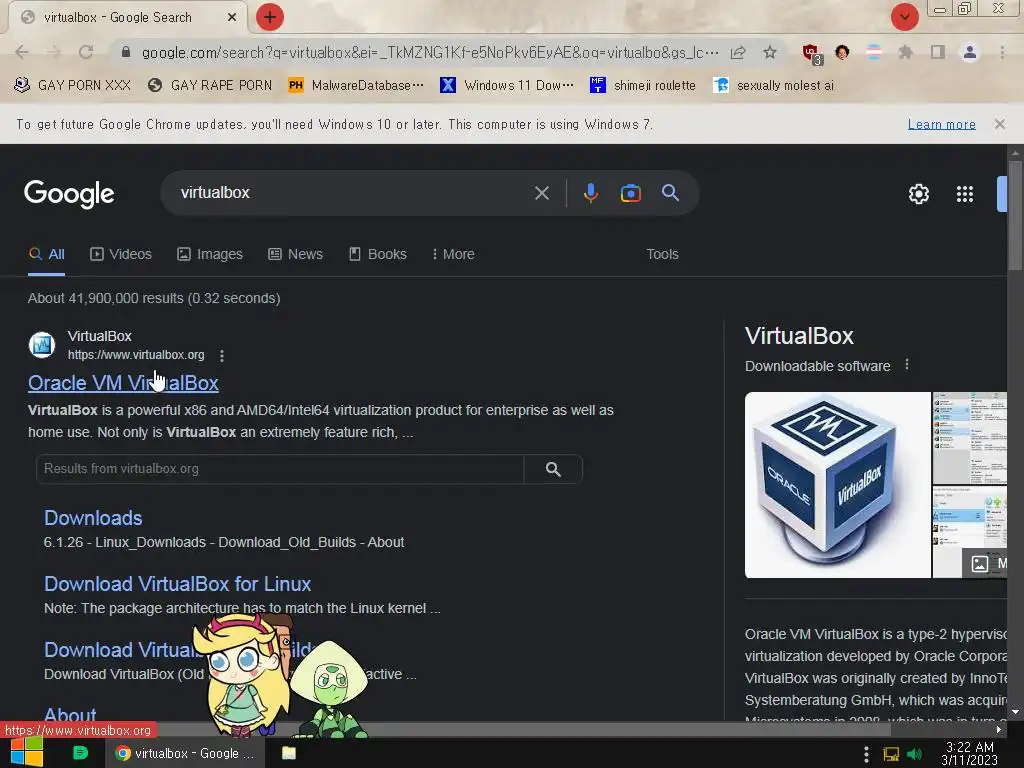Click the share page icon in address bar
1024x768 pixels.
[x=738, y=52]
